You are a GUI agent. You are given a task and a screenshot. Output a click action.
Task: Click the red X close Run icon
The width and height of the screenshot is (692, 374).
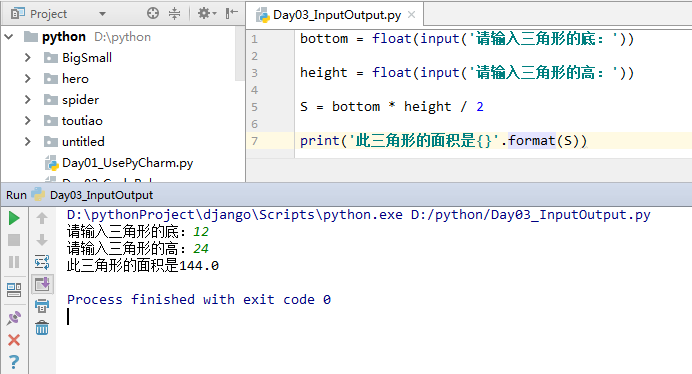pyautogui.click(x=14, y=340)
